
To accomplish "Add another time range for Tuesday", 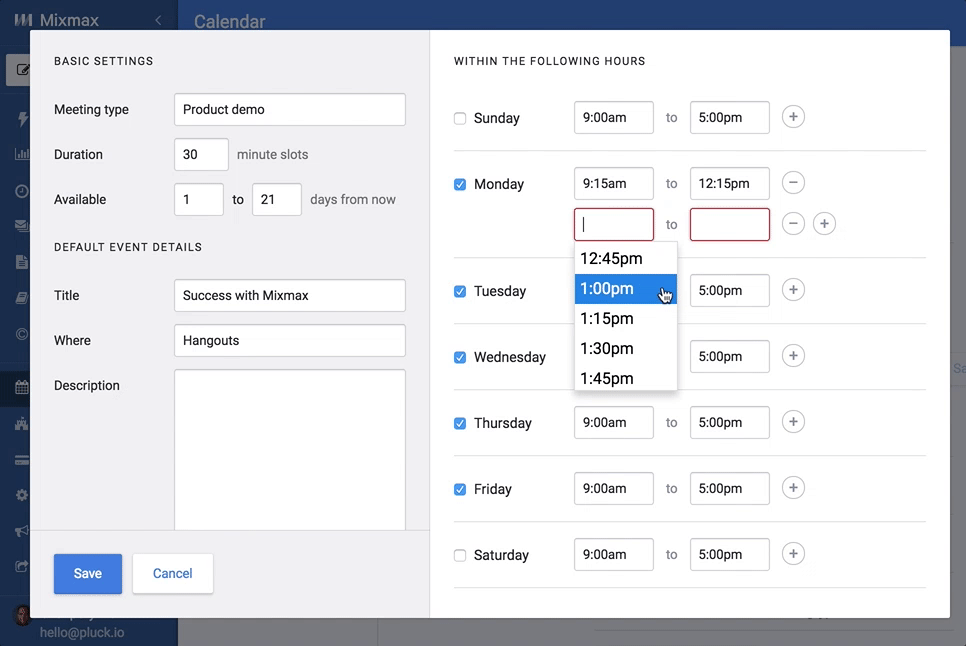I will pyautogui.click(x=793, y=290).
